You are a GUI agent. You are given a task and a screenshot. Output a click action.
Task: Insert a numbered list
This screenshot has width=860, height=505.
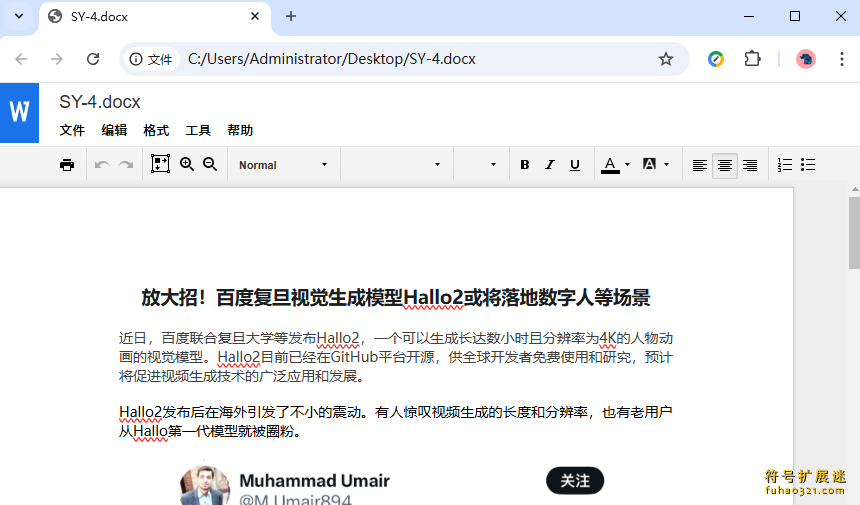coord(785,165)
